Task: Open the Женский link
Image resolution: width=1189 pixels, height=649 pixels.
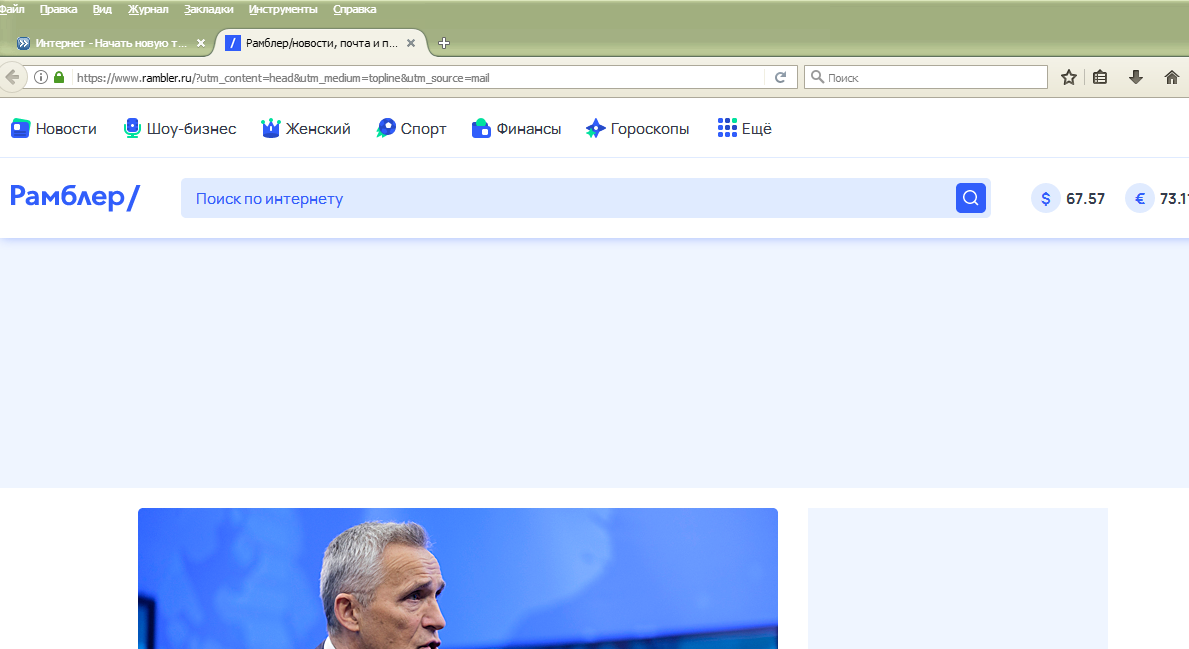Action: coord(318,129)
